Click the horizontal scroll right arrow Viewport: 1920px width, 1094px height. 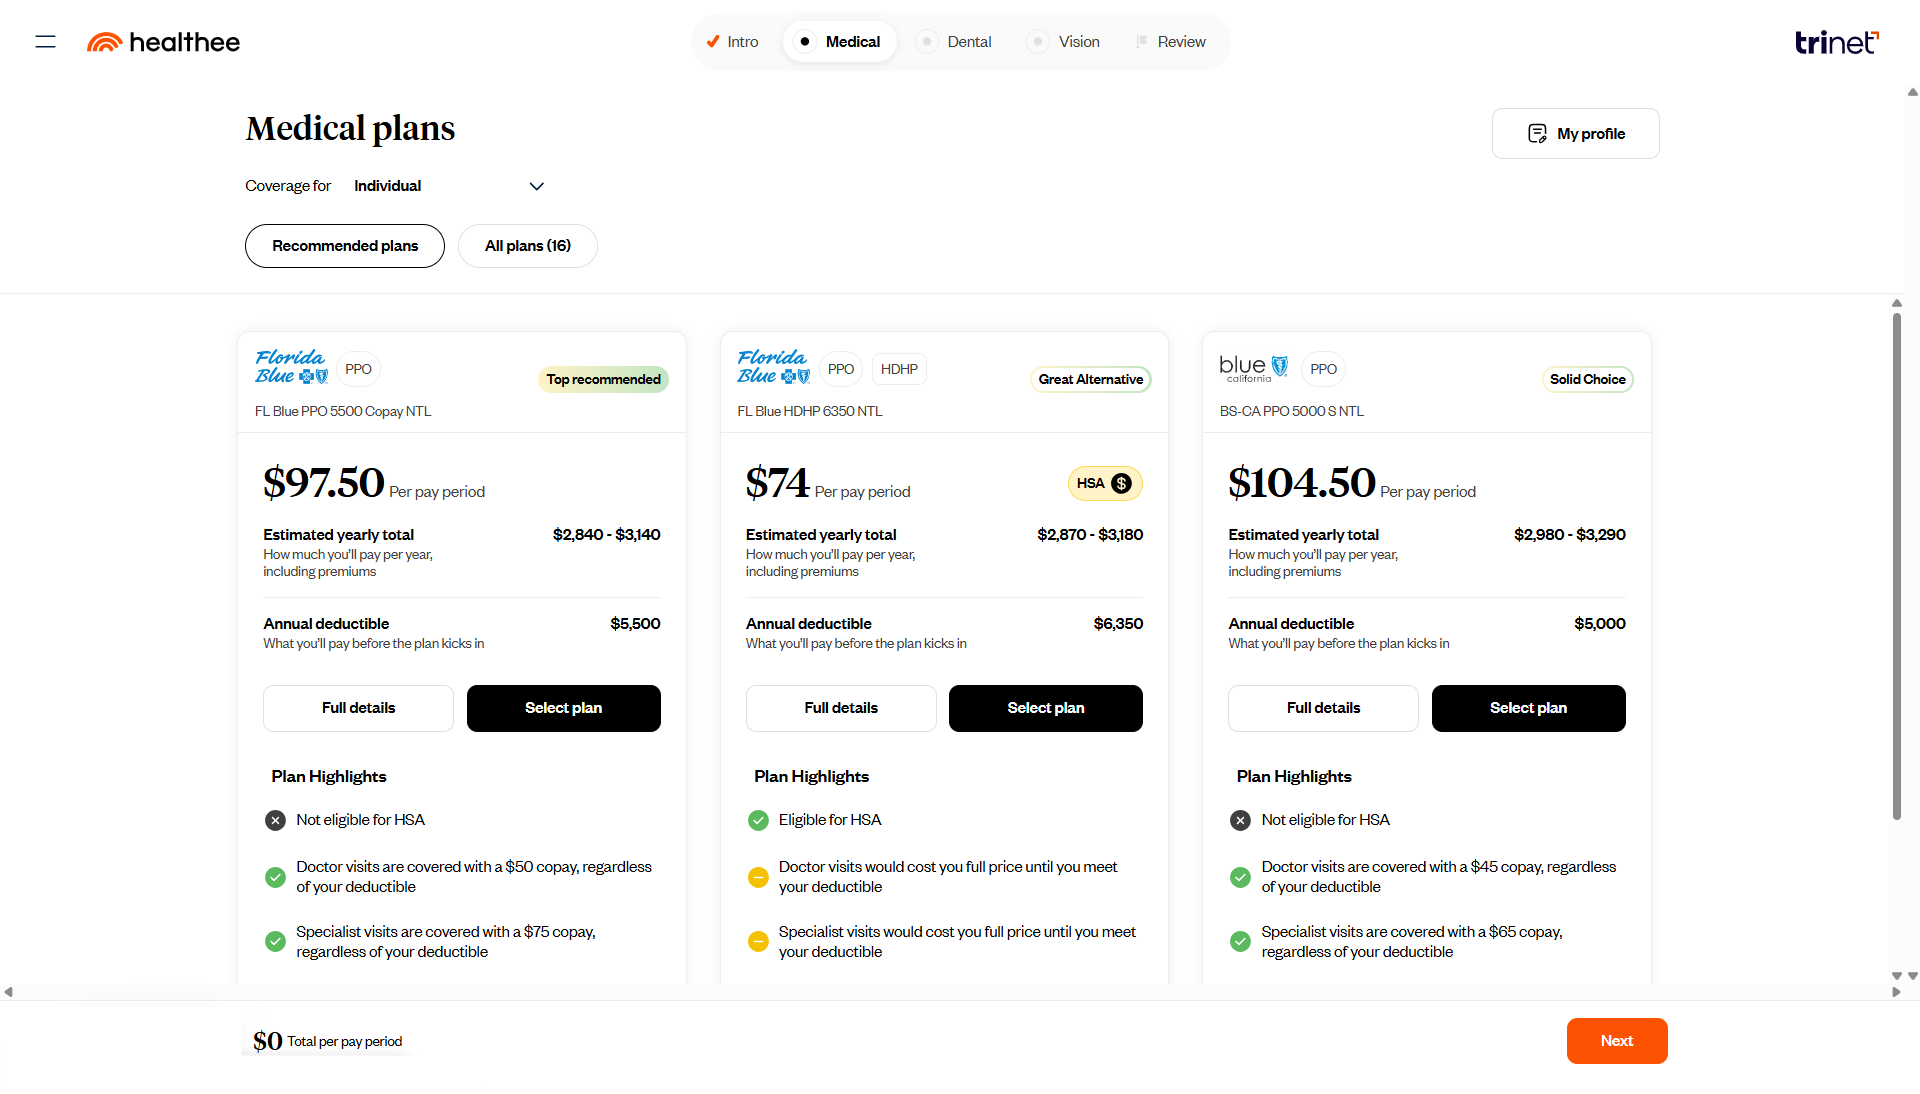click(1896, 992)
